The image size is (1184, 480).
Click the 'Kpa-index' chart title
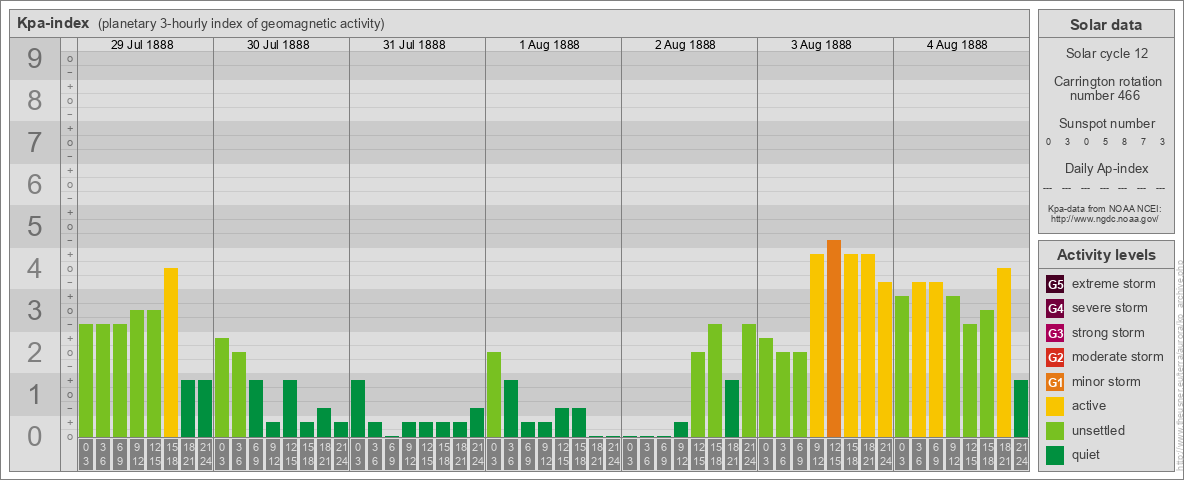[54, 23]
